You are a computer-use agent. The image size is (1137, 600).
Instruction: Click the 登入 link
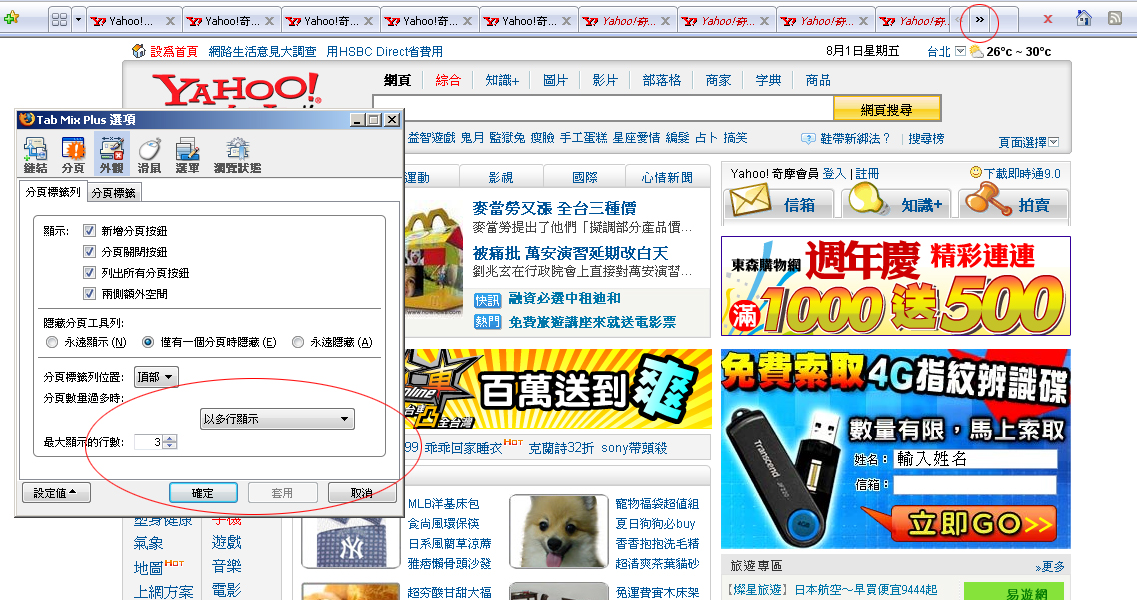click(834, 173)
